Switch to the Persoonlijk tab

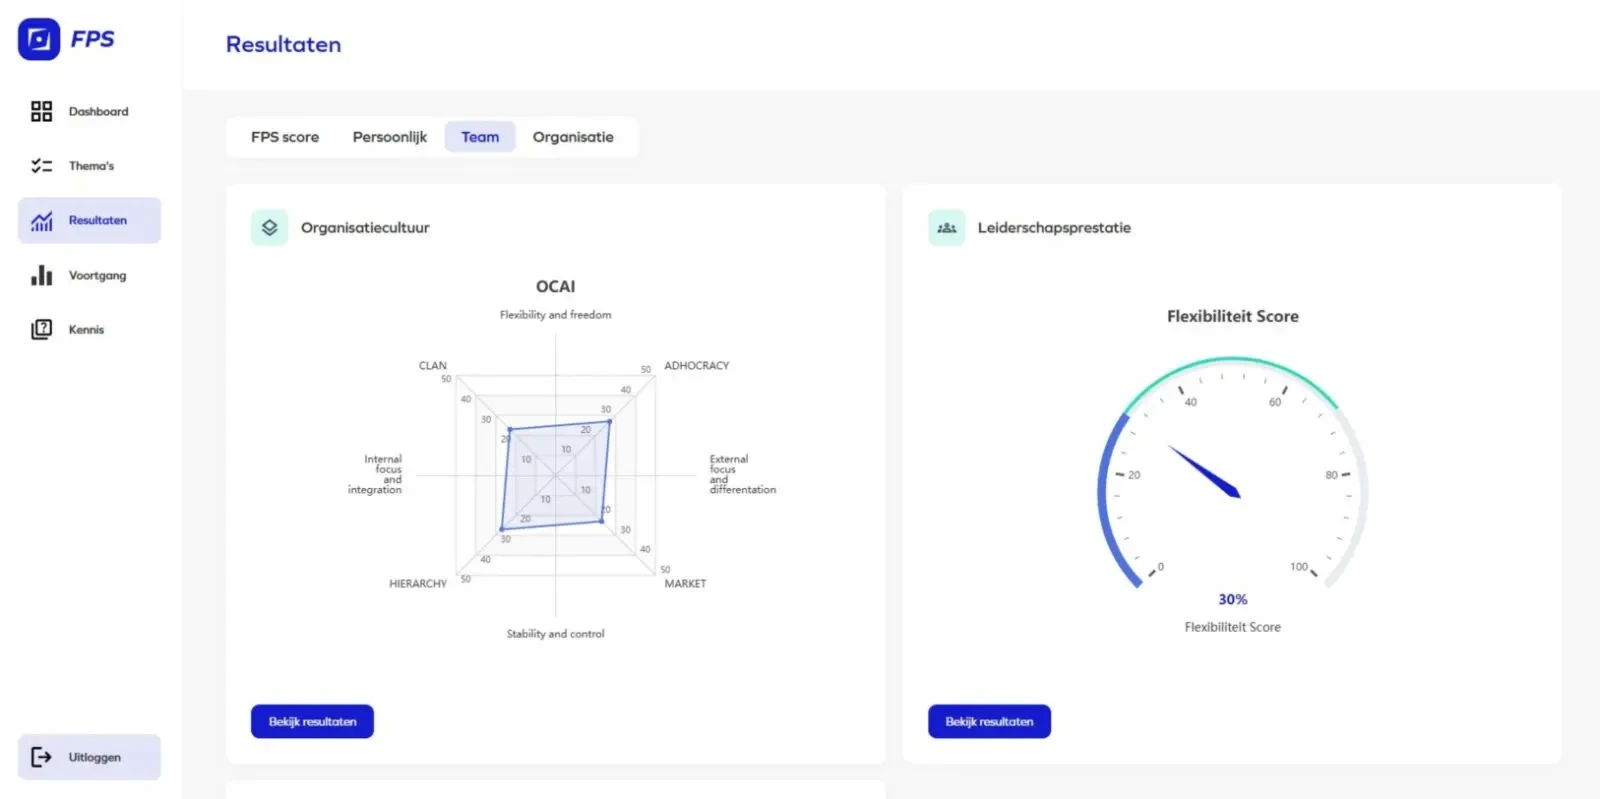[x=390, y=137]
